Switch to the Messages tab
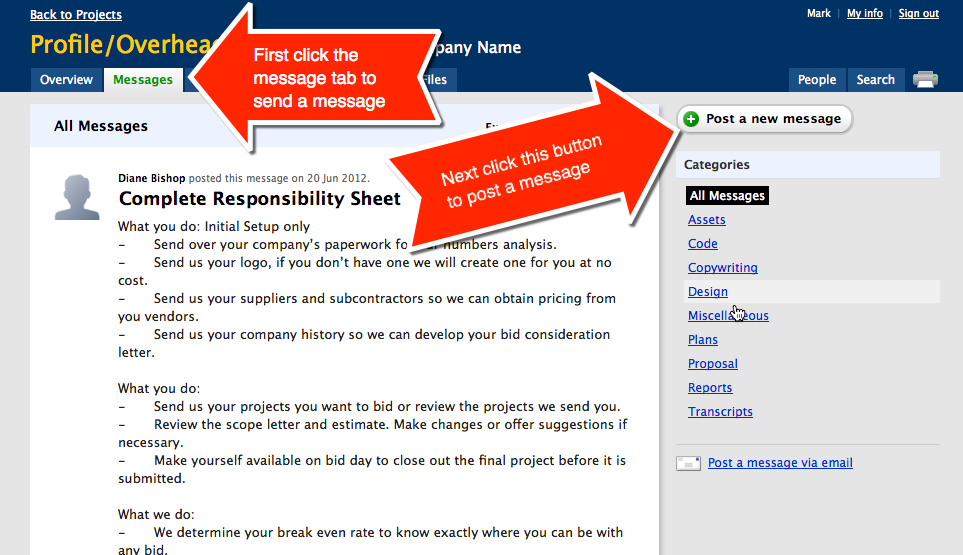The image size is (963, 555). click(x=143, y=80)
